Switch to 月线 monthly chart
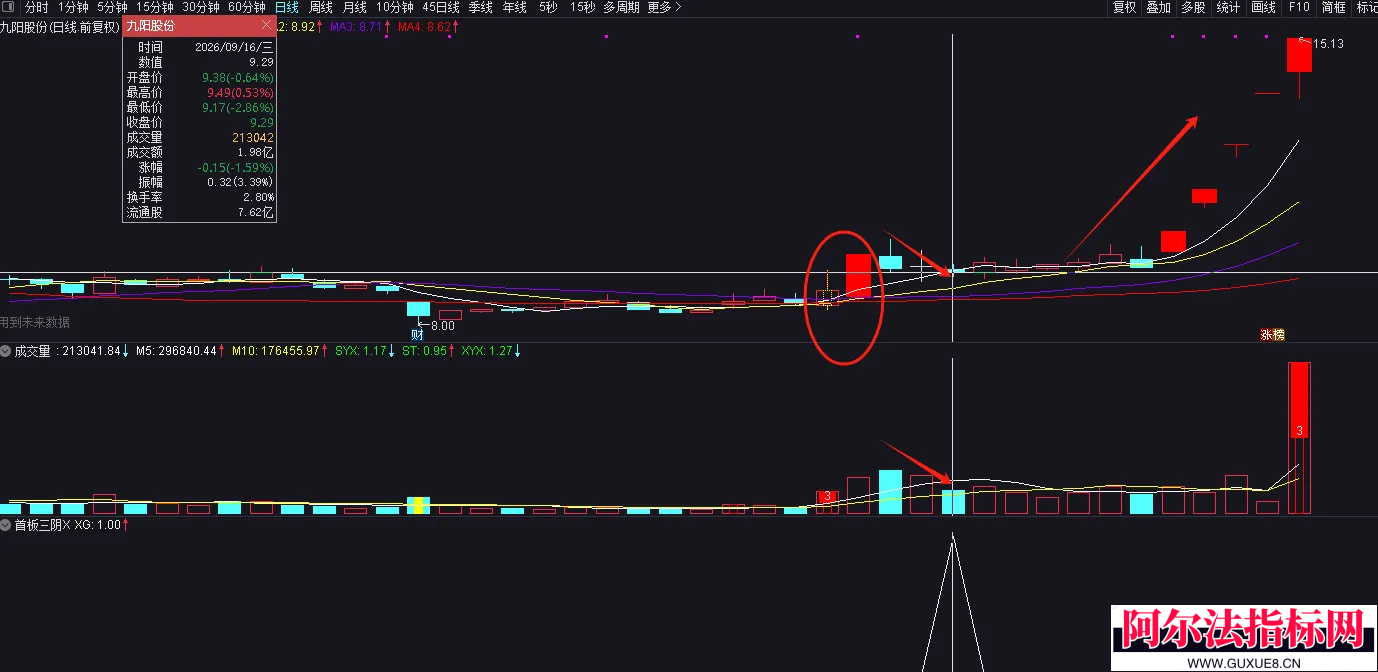 coord(355,7)
